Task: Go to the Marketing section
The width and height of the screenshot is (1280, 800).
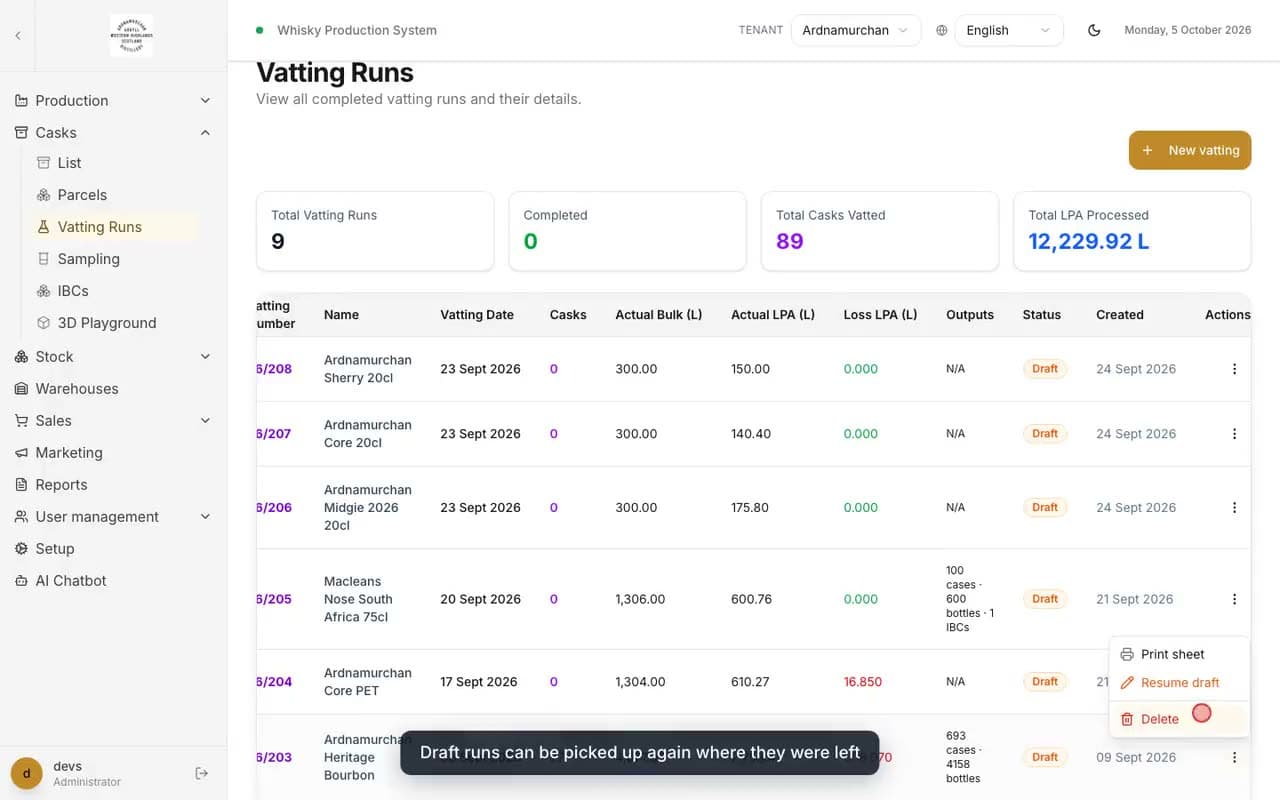Action: [113, 452]
